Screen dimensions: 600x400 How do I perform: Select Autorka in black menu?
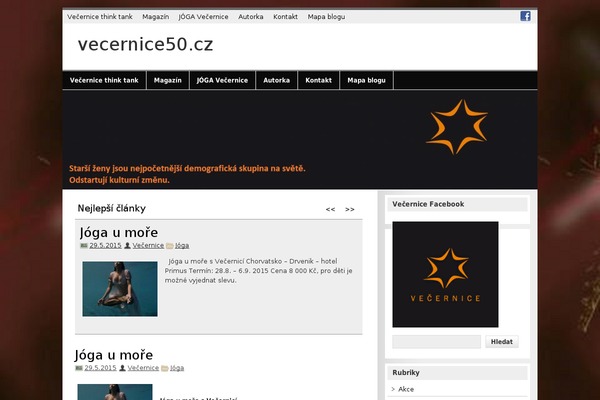click(277, 80)
